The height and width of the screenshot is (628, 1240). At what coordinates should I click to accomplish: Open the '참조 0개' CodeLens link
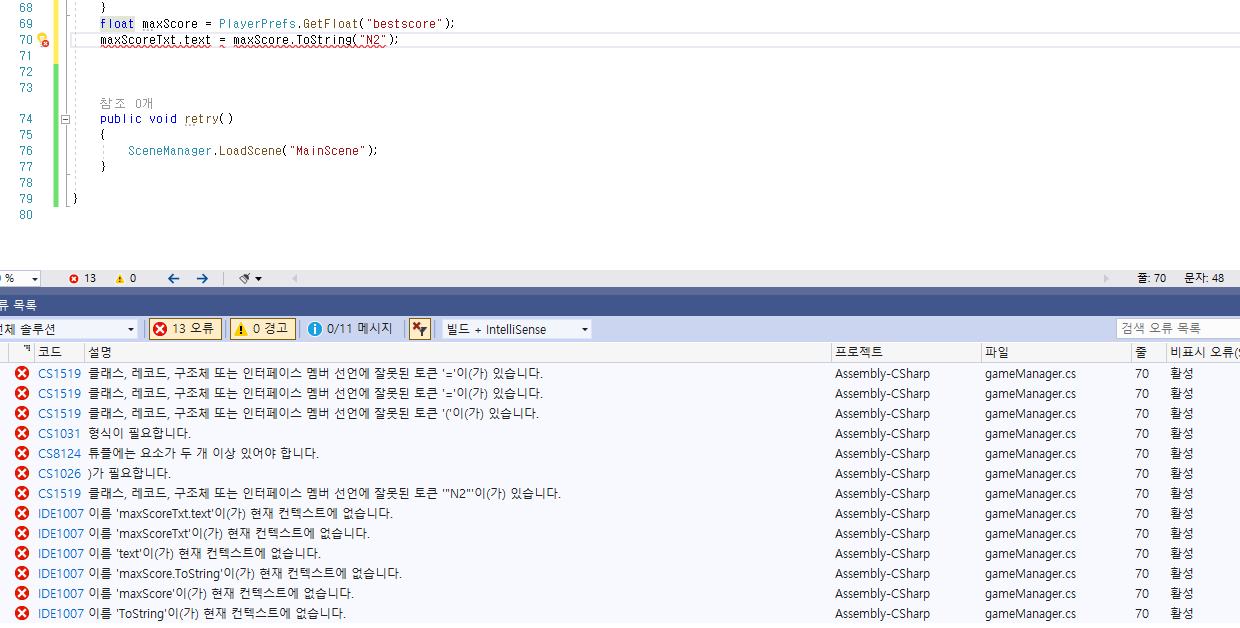tap(126, 103)
